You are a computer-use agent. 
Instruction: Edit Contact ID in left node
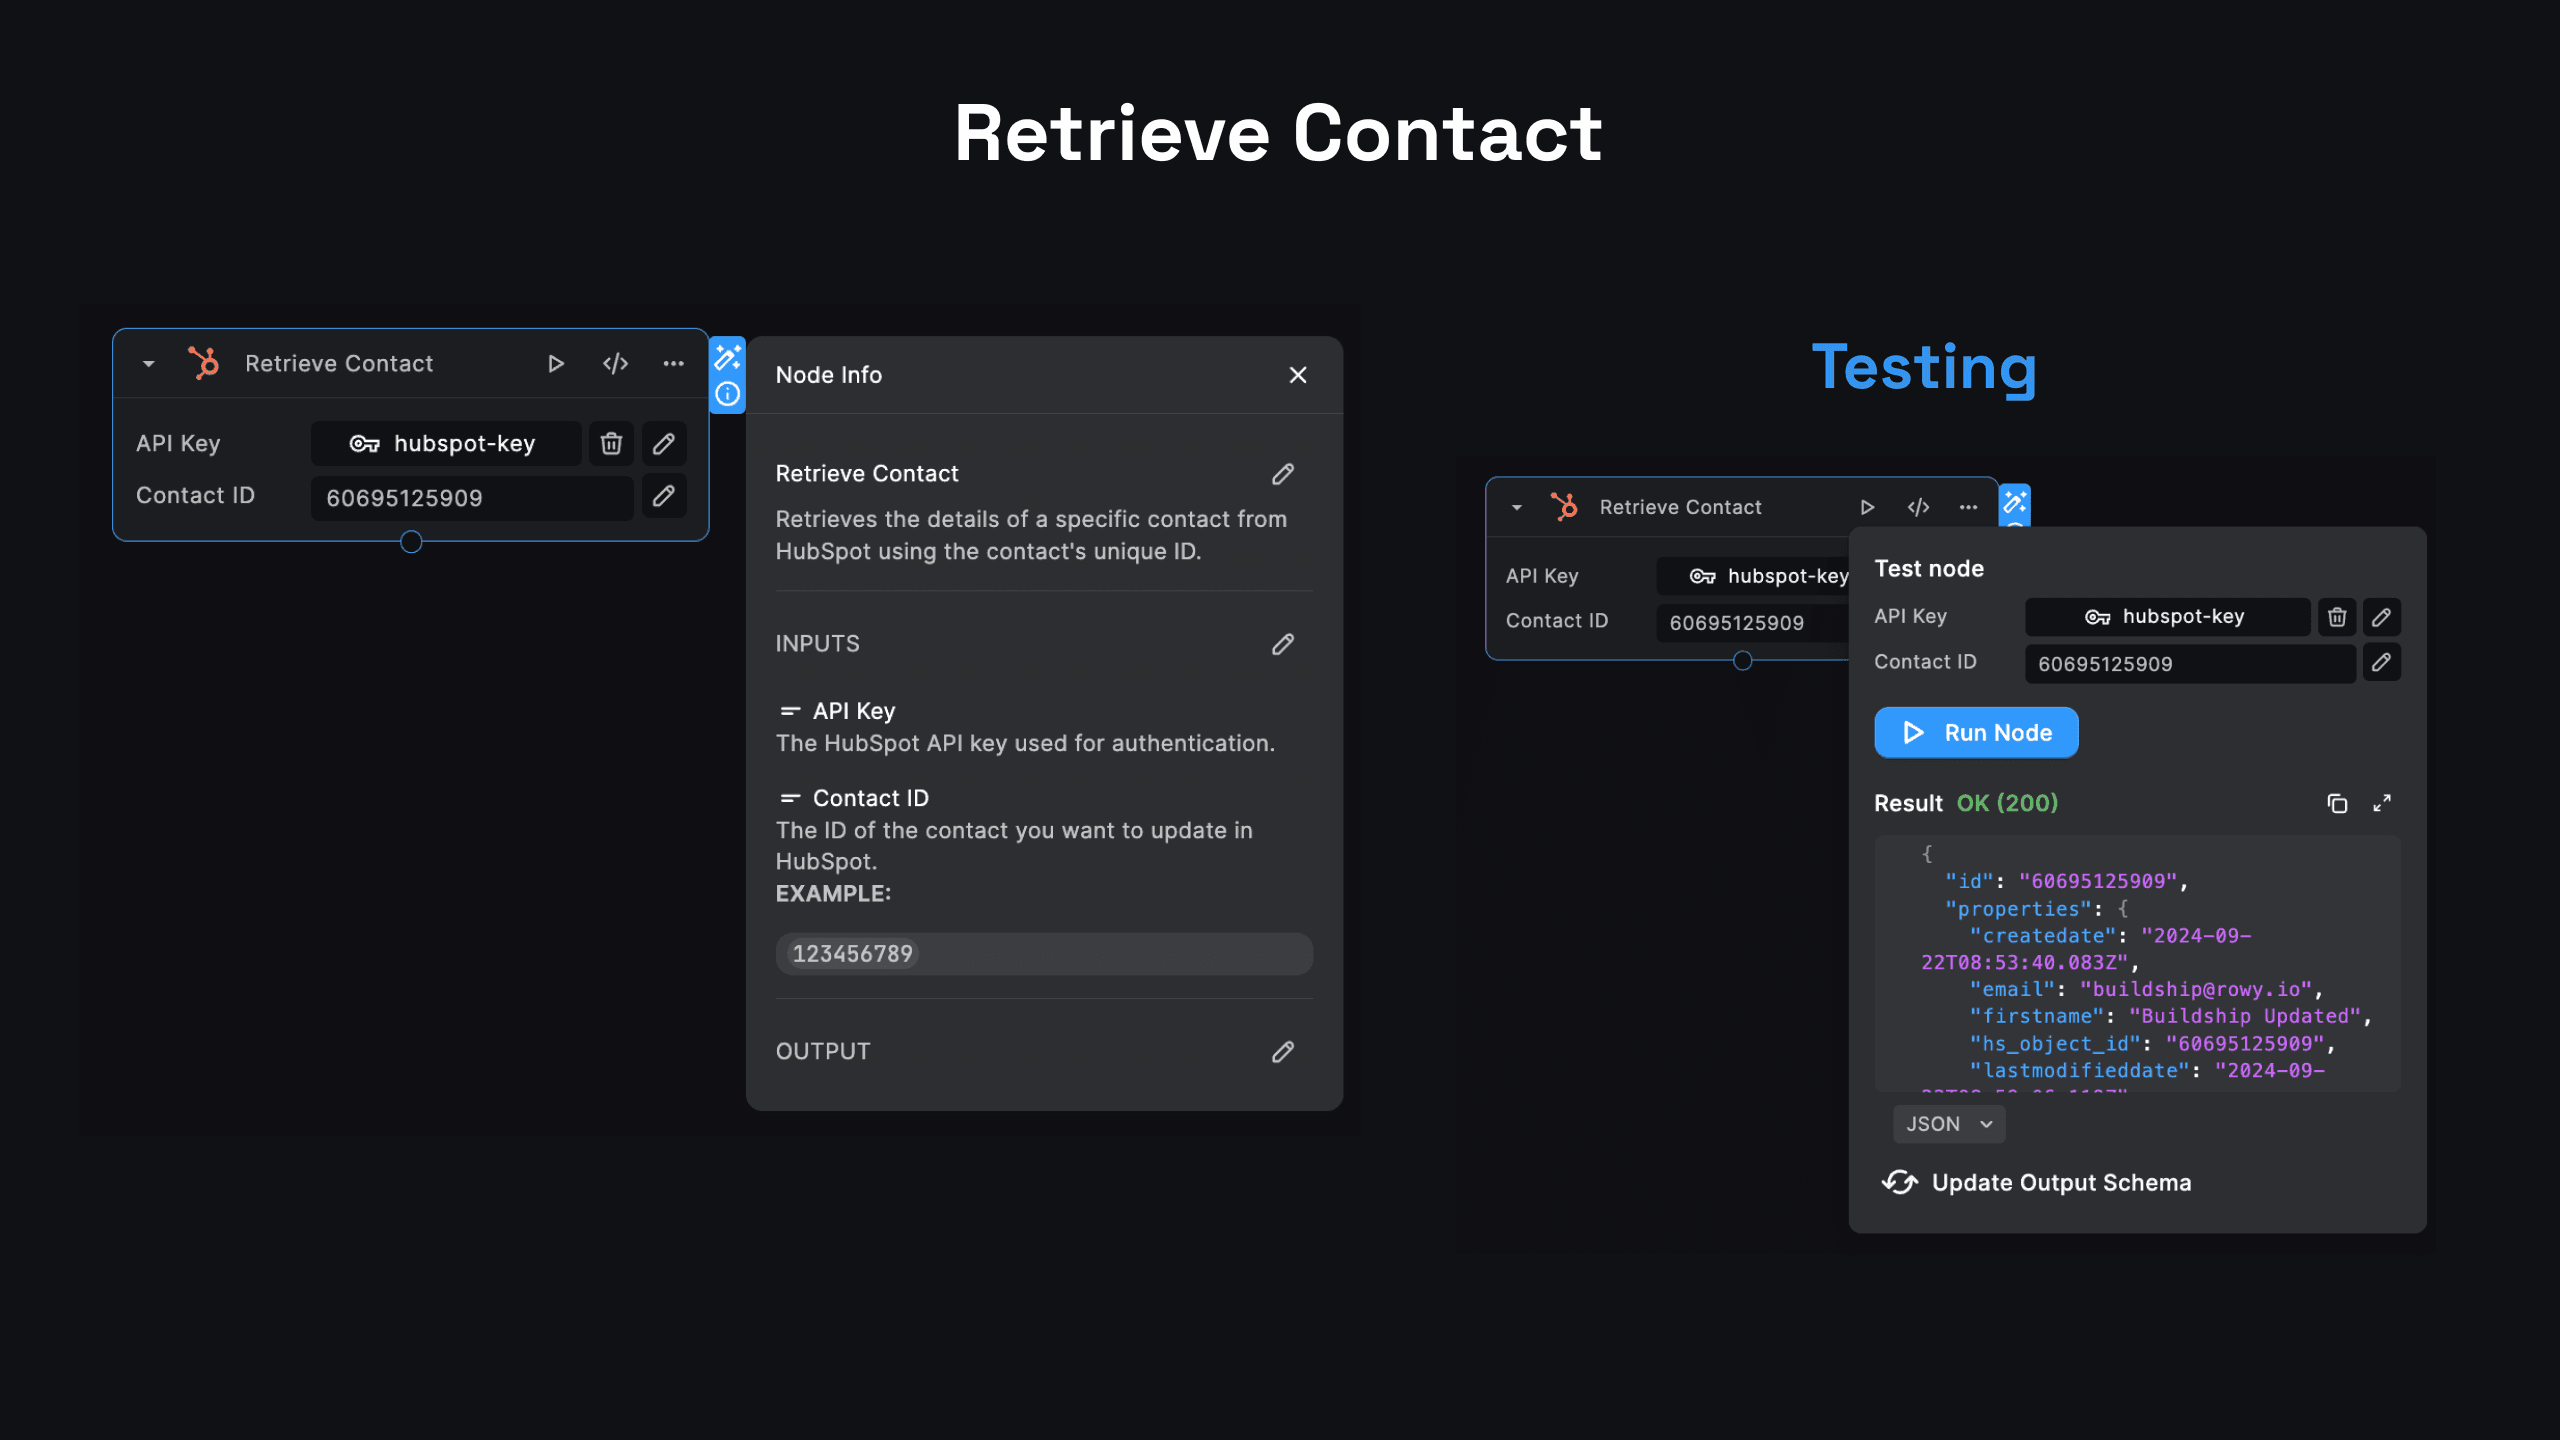point(664,496)
